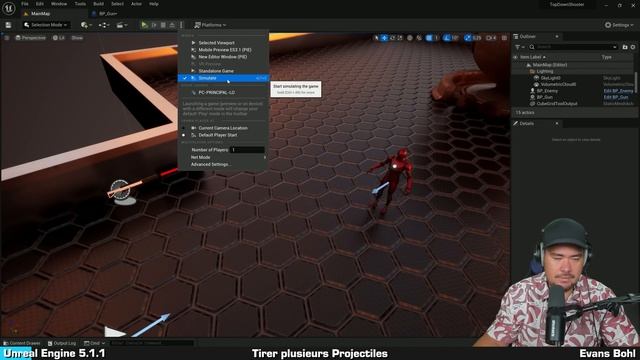This screenshot has height=360, width=640.
Task: Open the viewport hamburger options menu
Action: coord(7,38)
